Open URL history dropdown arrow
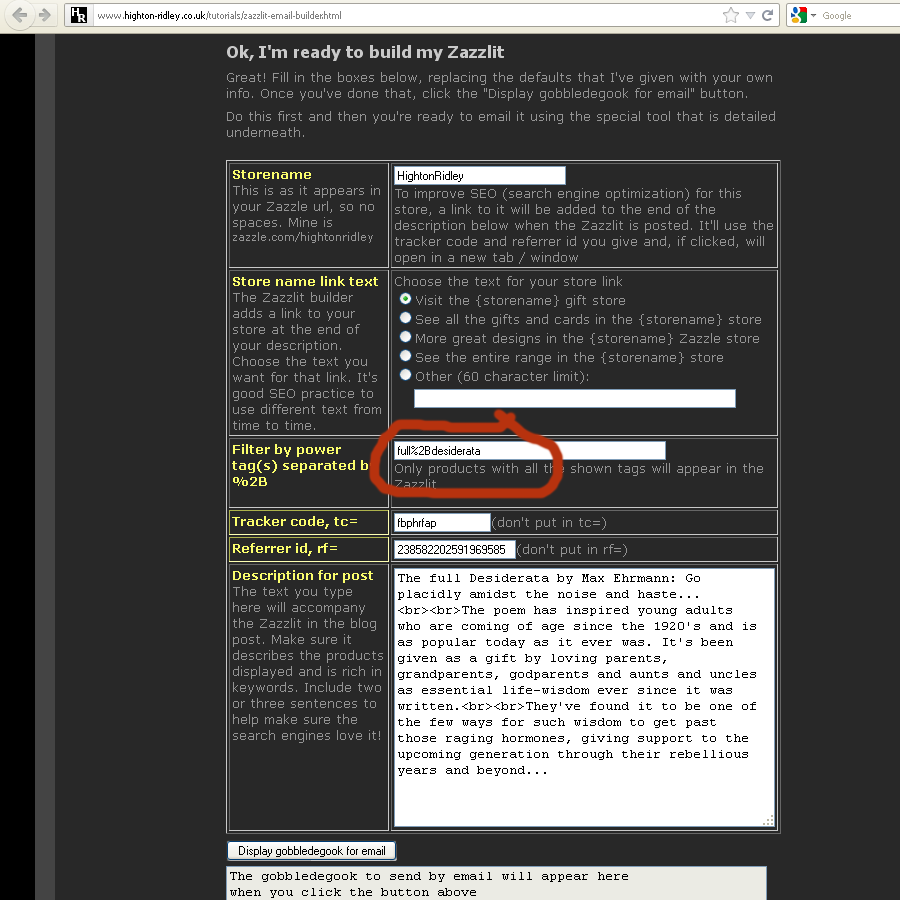 coord(750,15)
